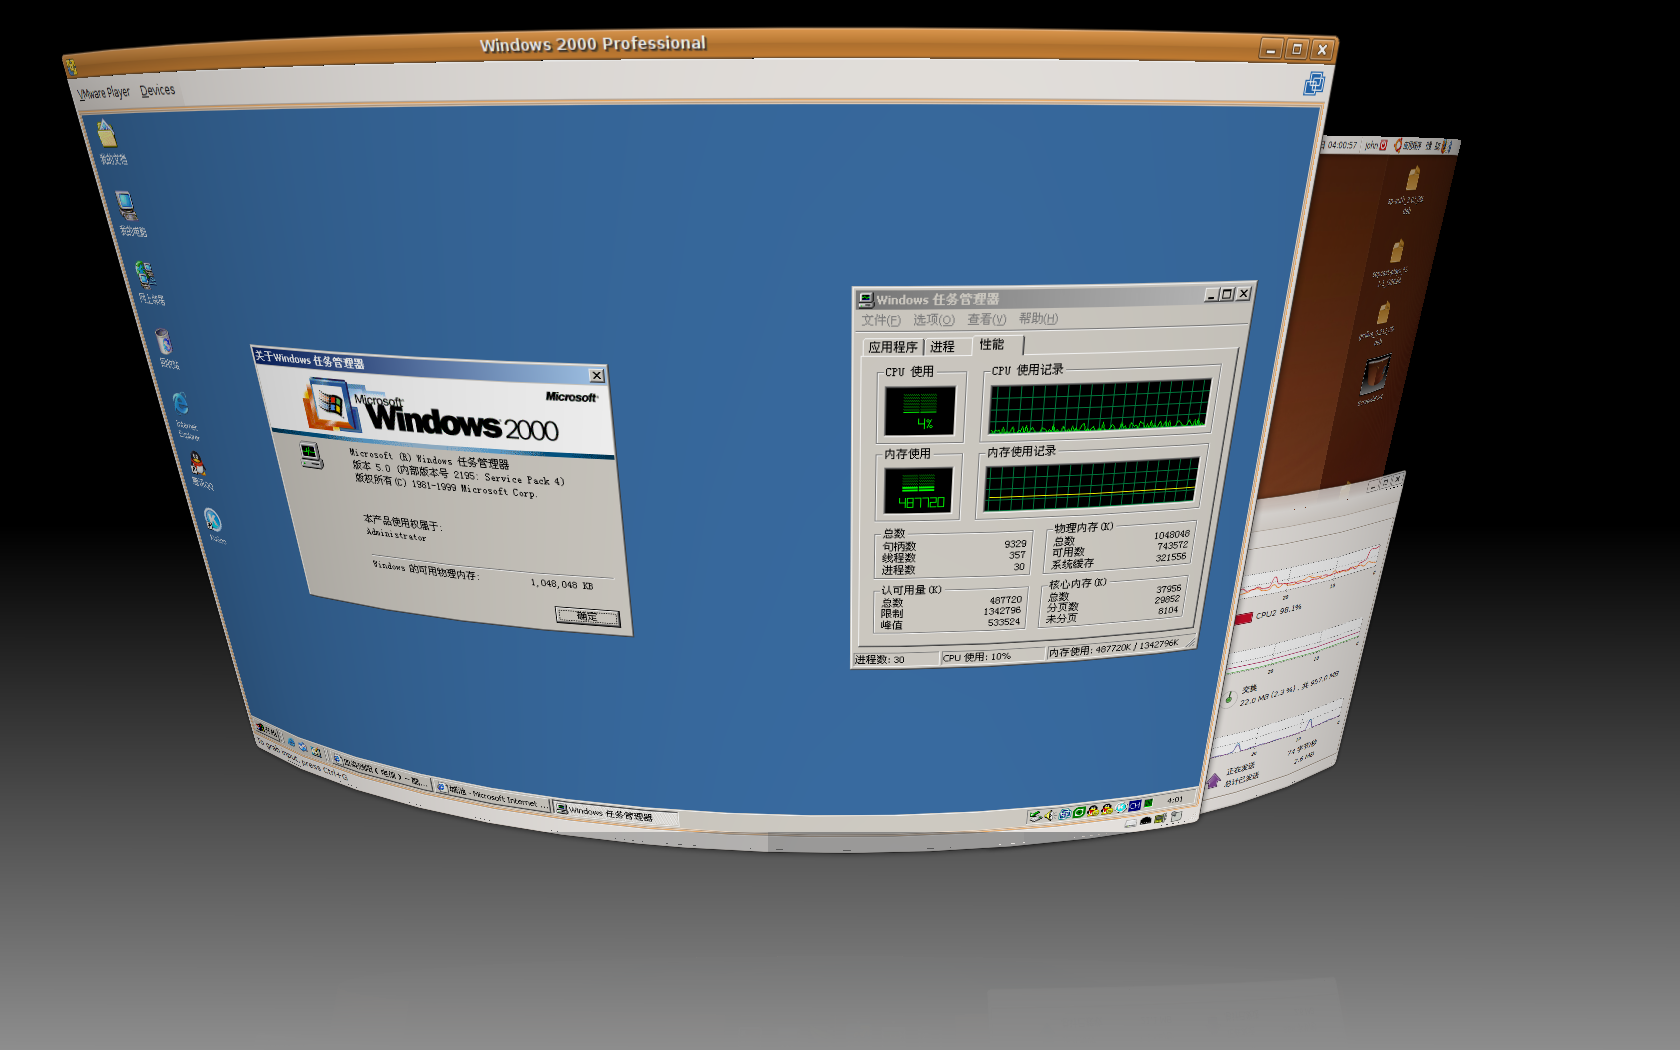The width and height of the screenshot is (1680, 1050).
Task: Click the purple network arrow icon in System Monitor
Action: (x=1213, y=780)
